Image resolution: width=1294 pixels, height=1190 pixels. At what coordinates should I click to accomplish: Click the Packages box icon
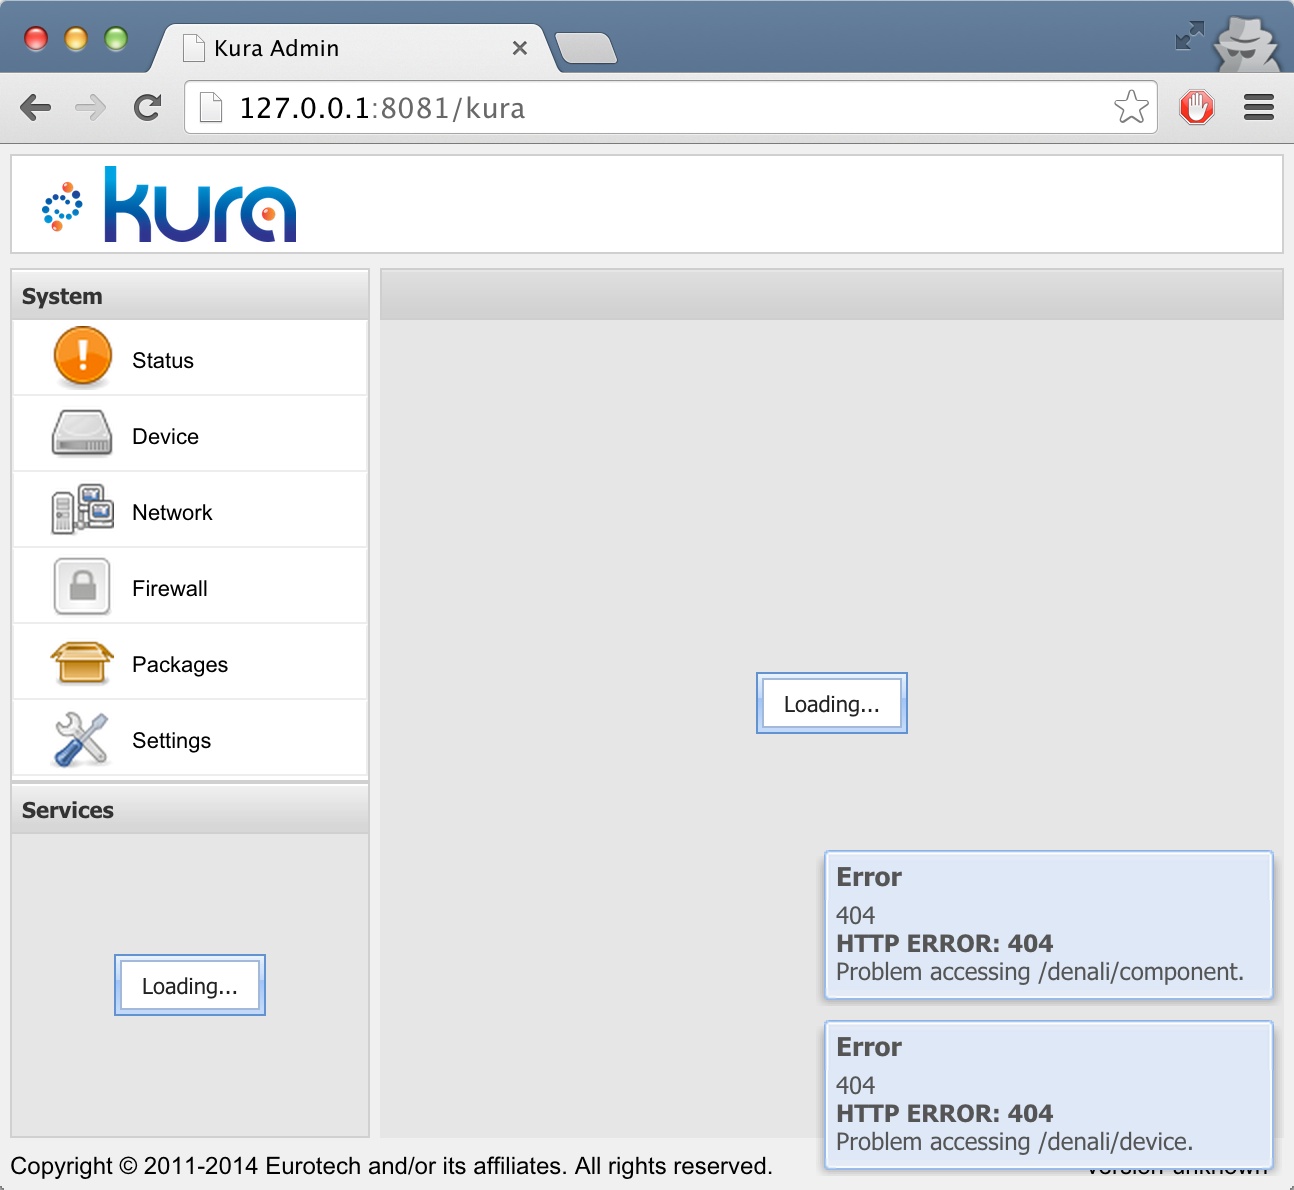82,662
